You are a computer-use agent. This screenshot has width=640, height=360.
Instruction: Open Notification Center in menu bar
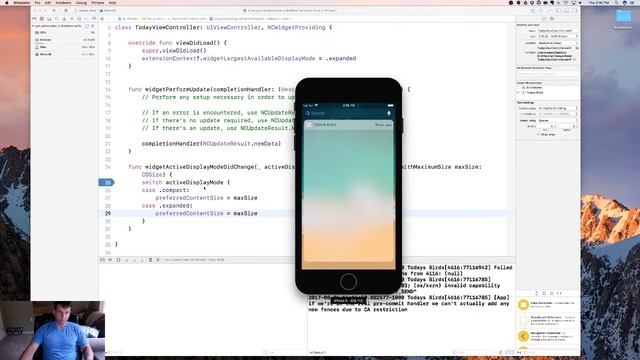click(633, 2)
